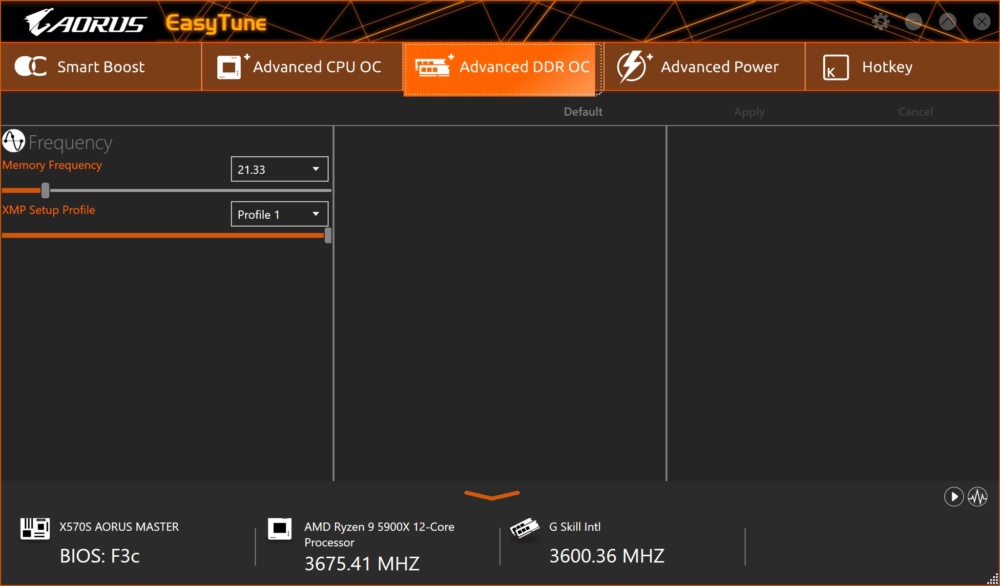Open the Smart Boost tab
This screenshot has width=1000, height=586.
[101, 67]
